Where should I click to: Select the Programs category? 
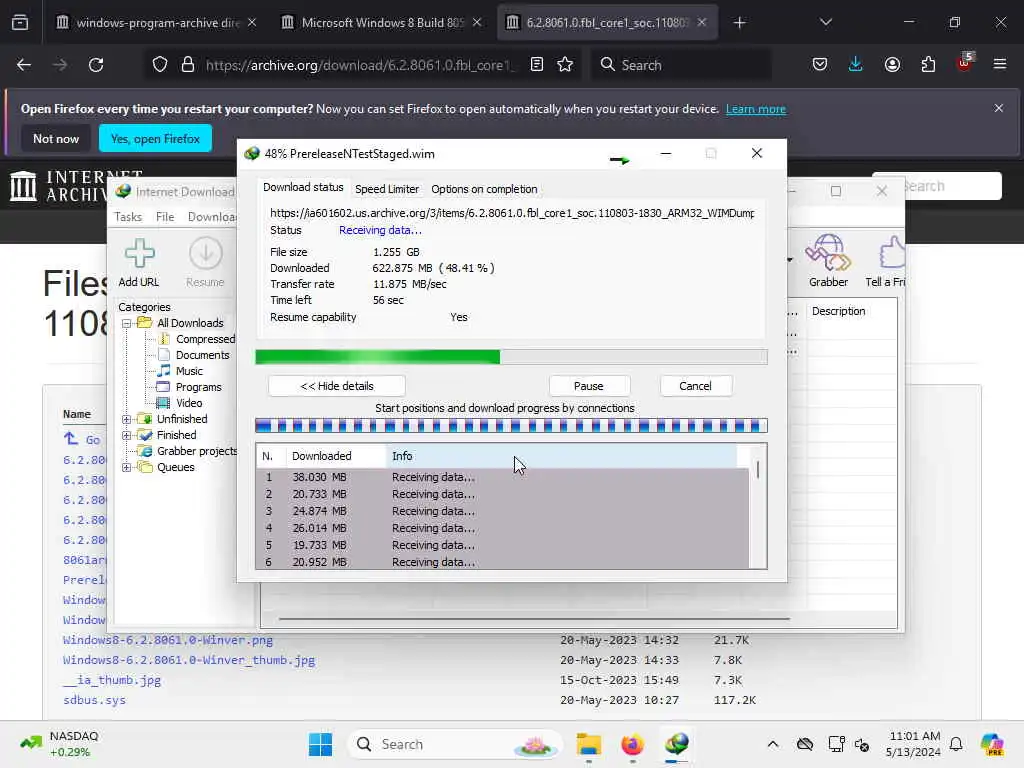coord(199,387)
